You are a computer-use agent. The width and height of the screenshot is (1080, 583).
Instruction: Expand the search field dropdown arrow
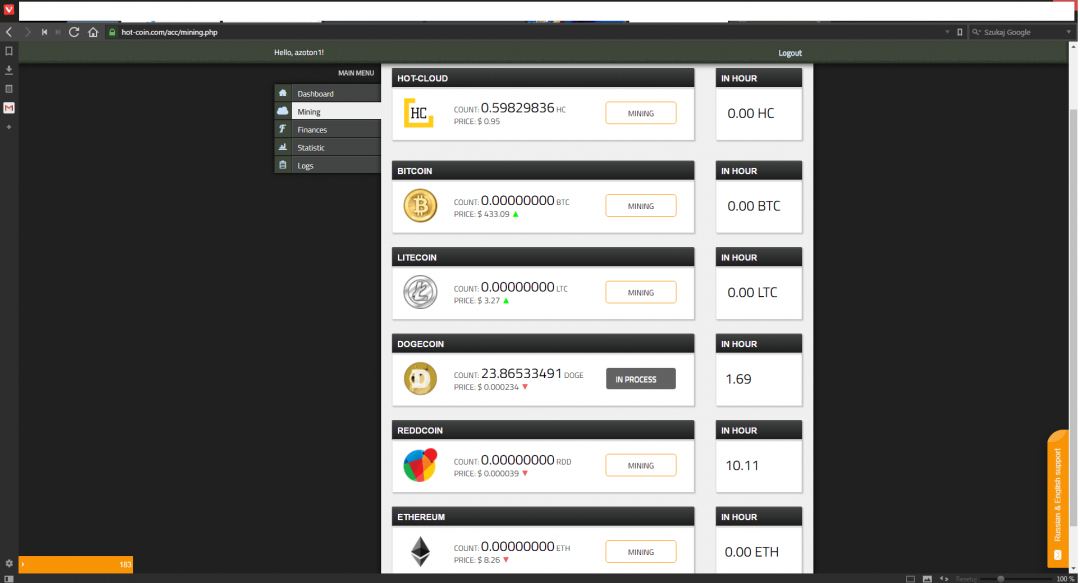coord(1070,32)
